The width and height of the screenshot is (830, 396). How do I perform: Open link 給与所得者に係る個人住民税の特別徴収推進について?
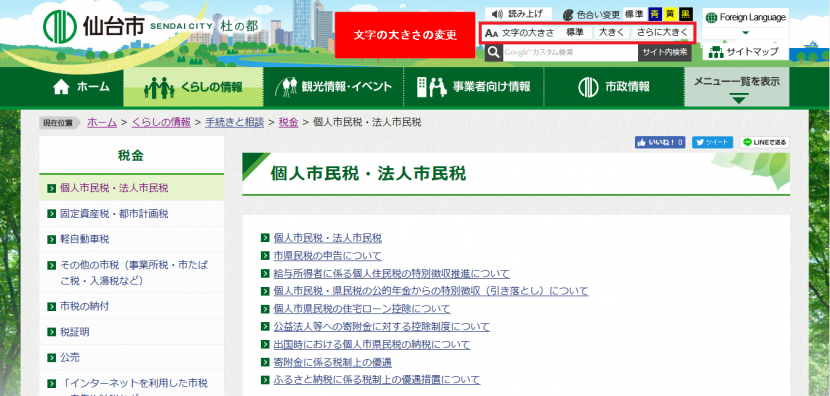coord(392,274)
